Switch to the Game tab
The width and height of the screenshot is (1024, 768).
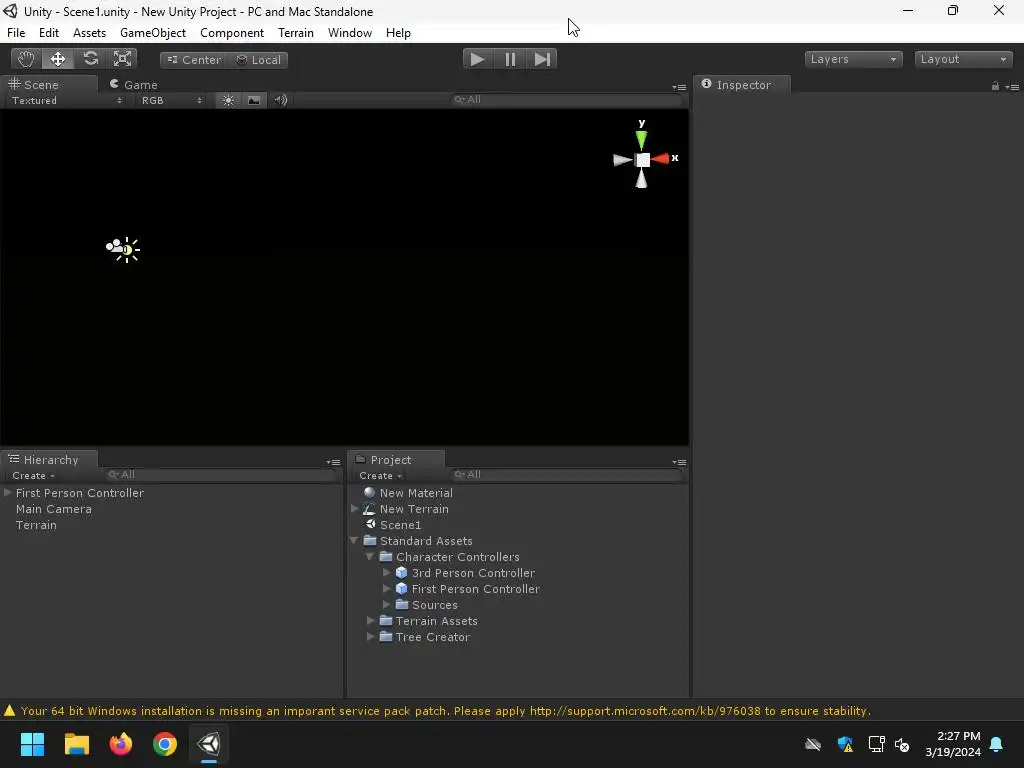point(133,84)
